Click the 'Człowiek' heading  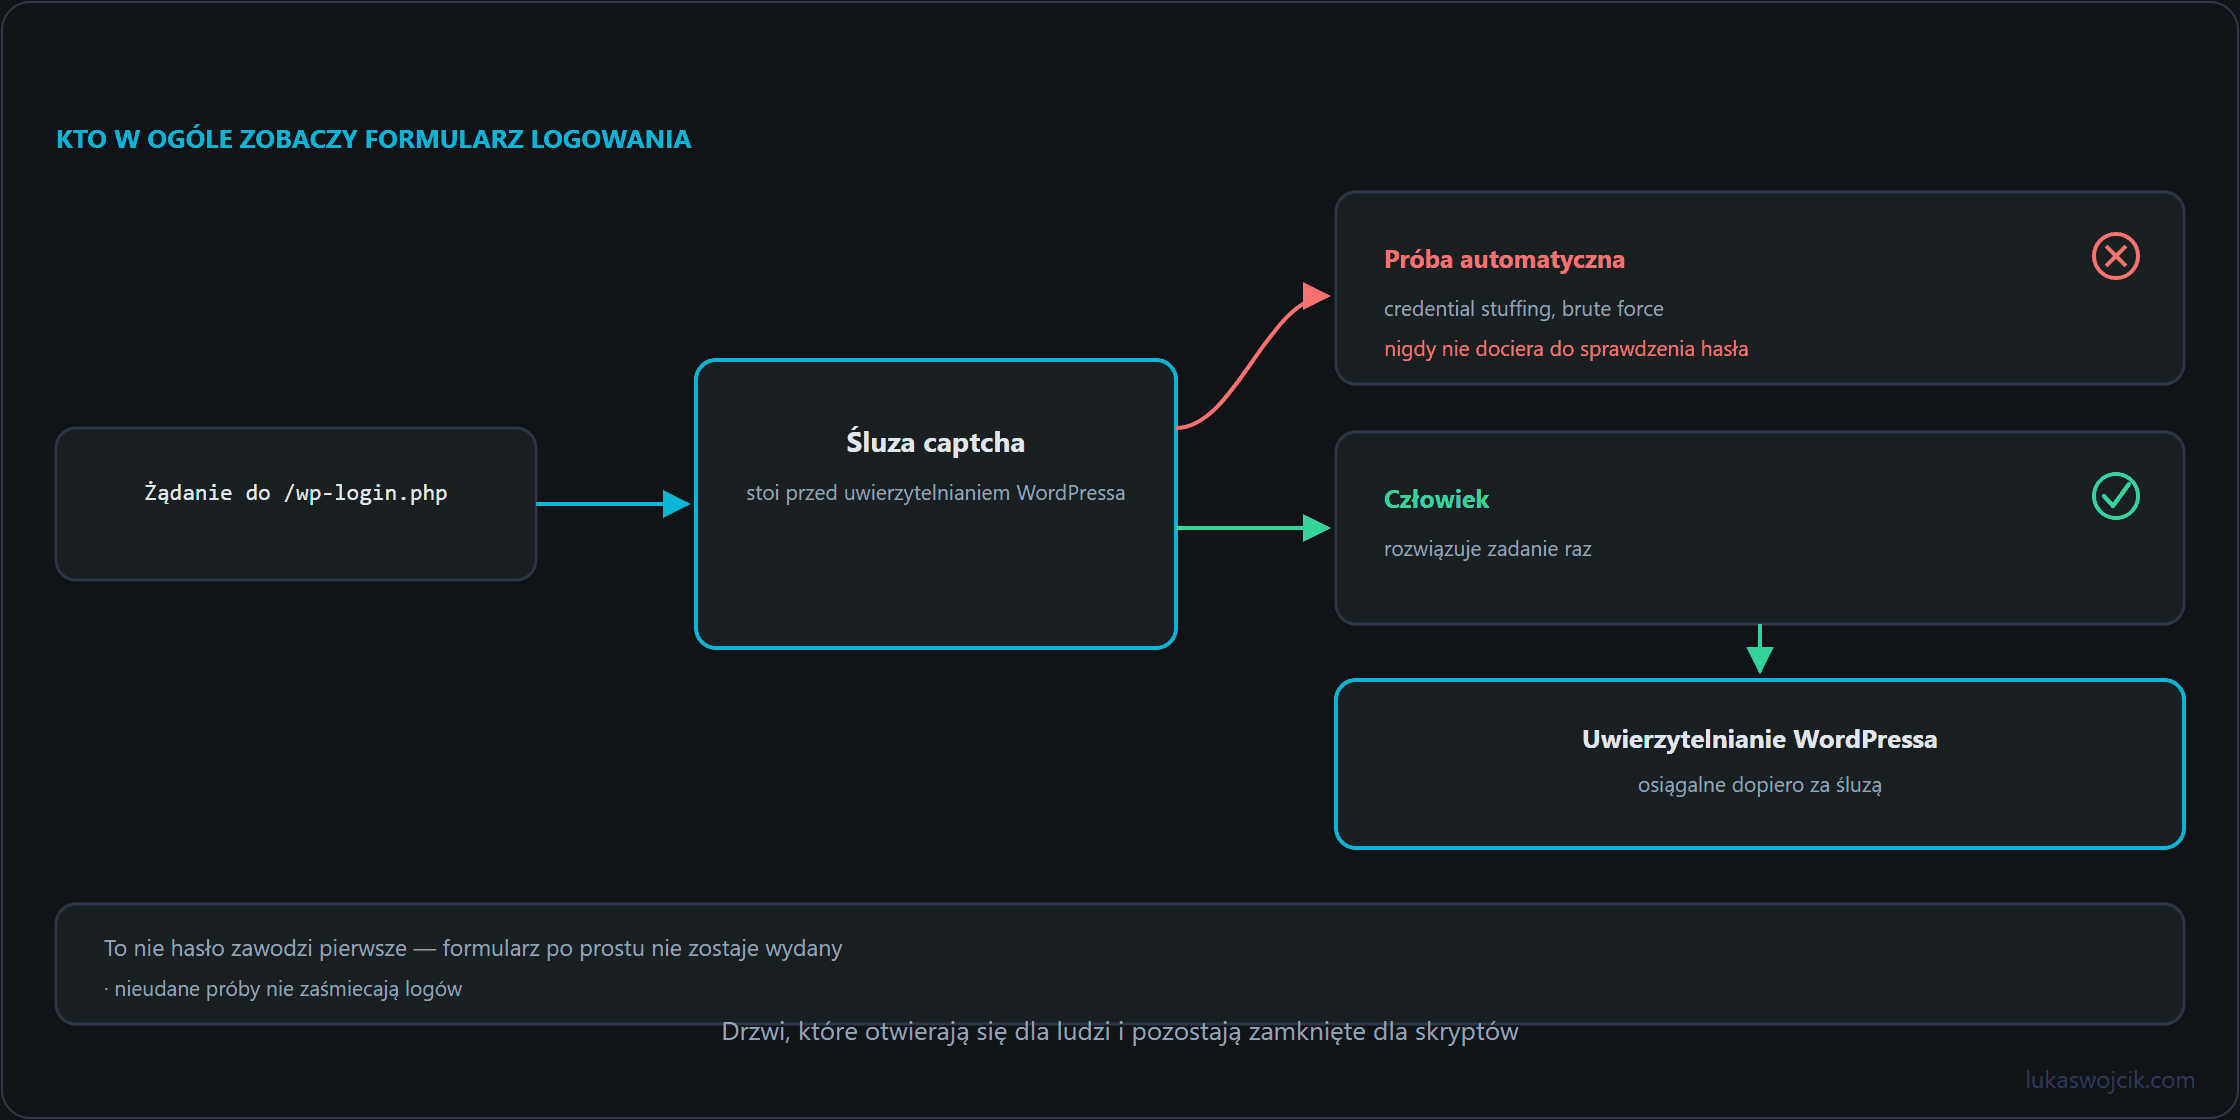point(1436,500)
